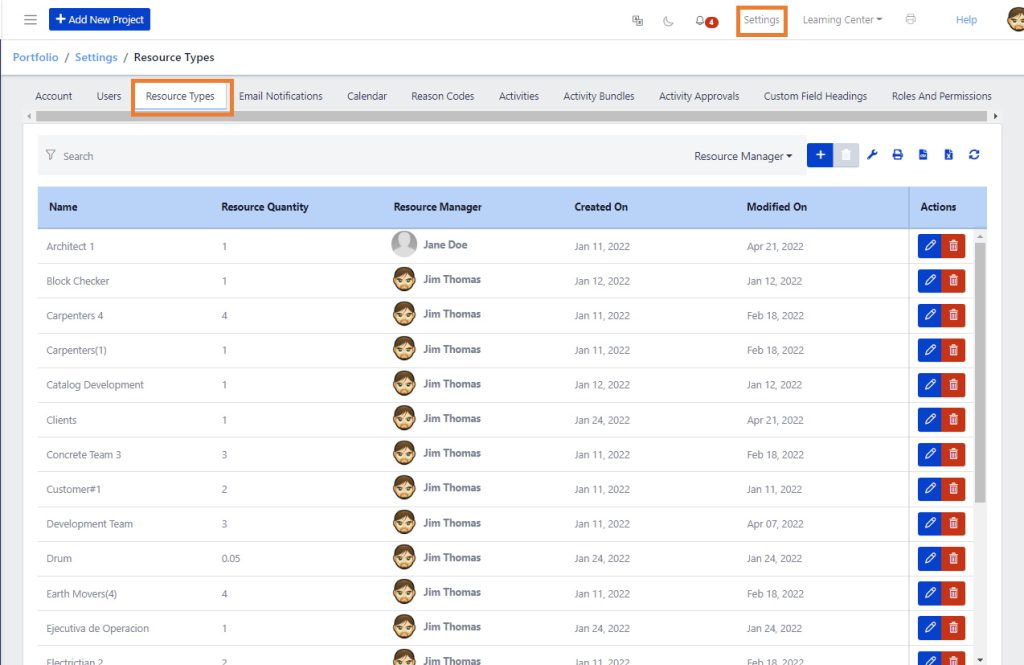Image resolution: width=1024 pixels, height=665 pixels.
Task: Add a new resource type with plus button
Action: coord(820,155)
